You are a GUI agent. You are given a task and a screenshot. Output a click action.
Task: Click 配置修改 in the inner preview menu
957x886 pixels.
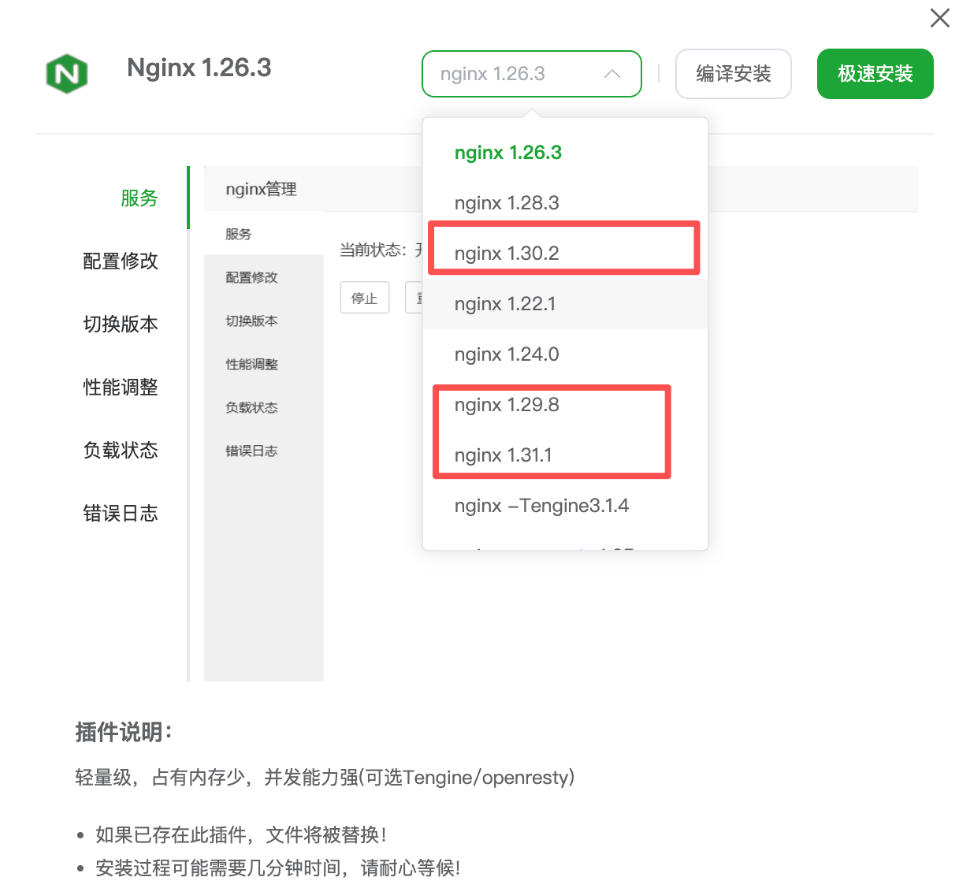point(251,277)
